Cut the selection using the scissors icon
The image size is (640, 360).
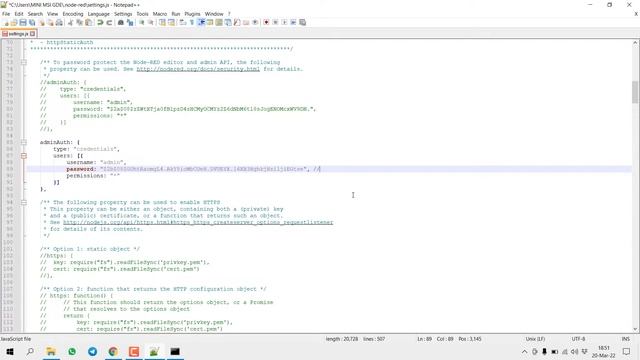tap(71, 22)
